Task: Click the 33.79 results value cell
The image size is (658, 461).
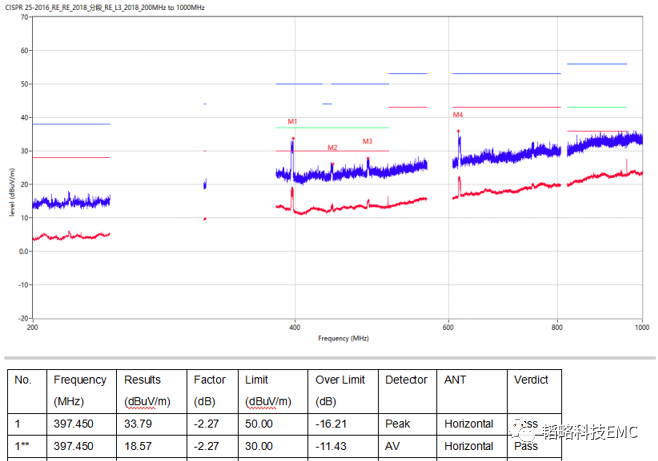Action: (139, 423)
